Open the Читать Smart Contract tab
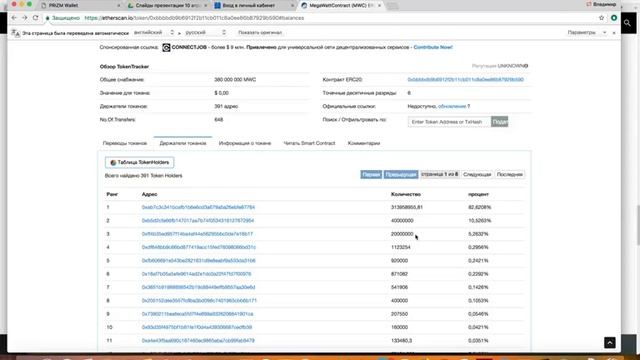This screenshot has height=360, width=640. point(309,143)
